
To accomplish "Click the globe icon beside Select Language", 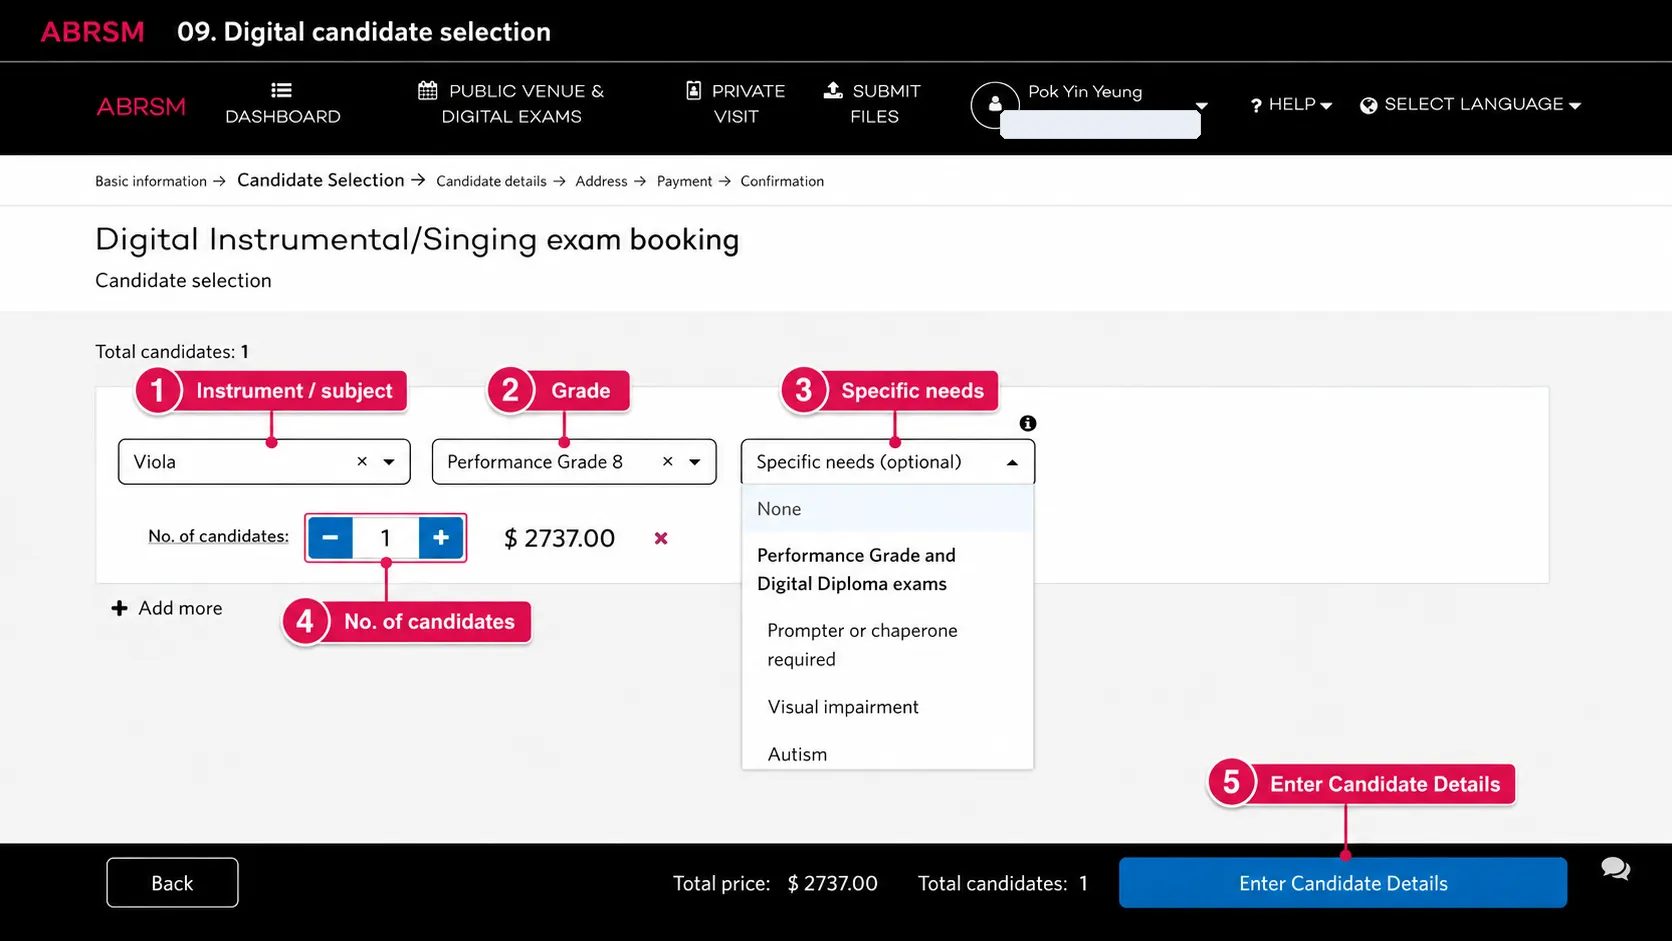I will pos(1369,105).
